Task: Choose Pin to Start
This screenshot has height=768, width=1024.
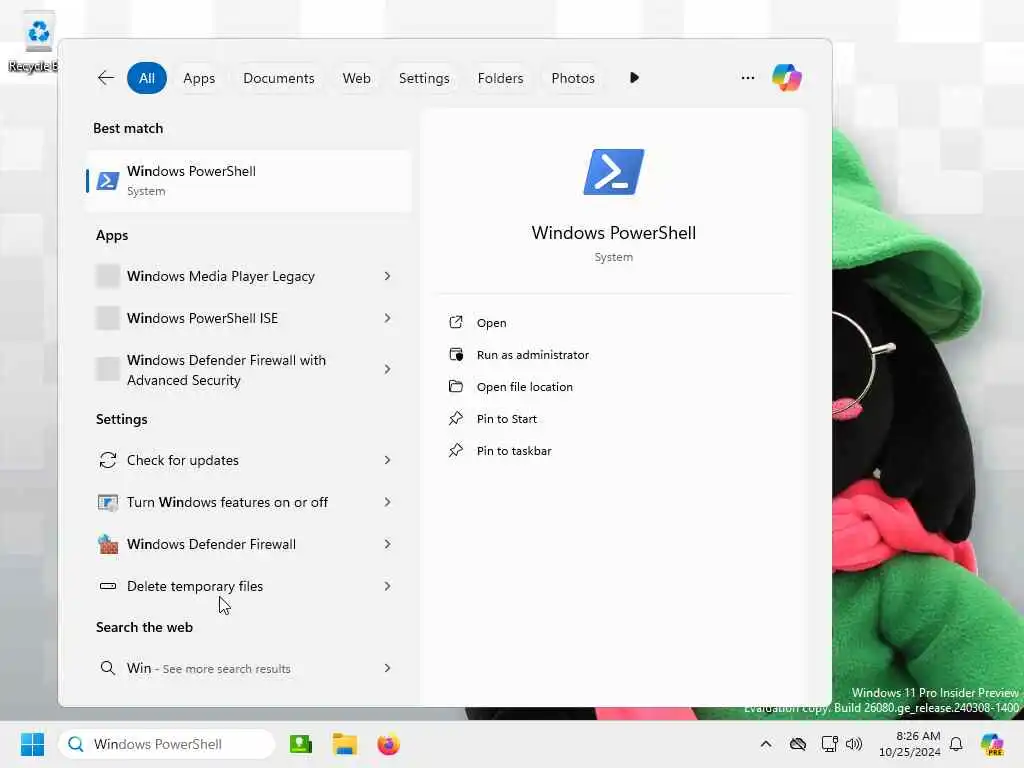Action: point(507,419)
